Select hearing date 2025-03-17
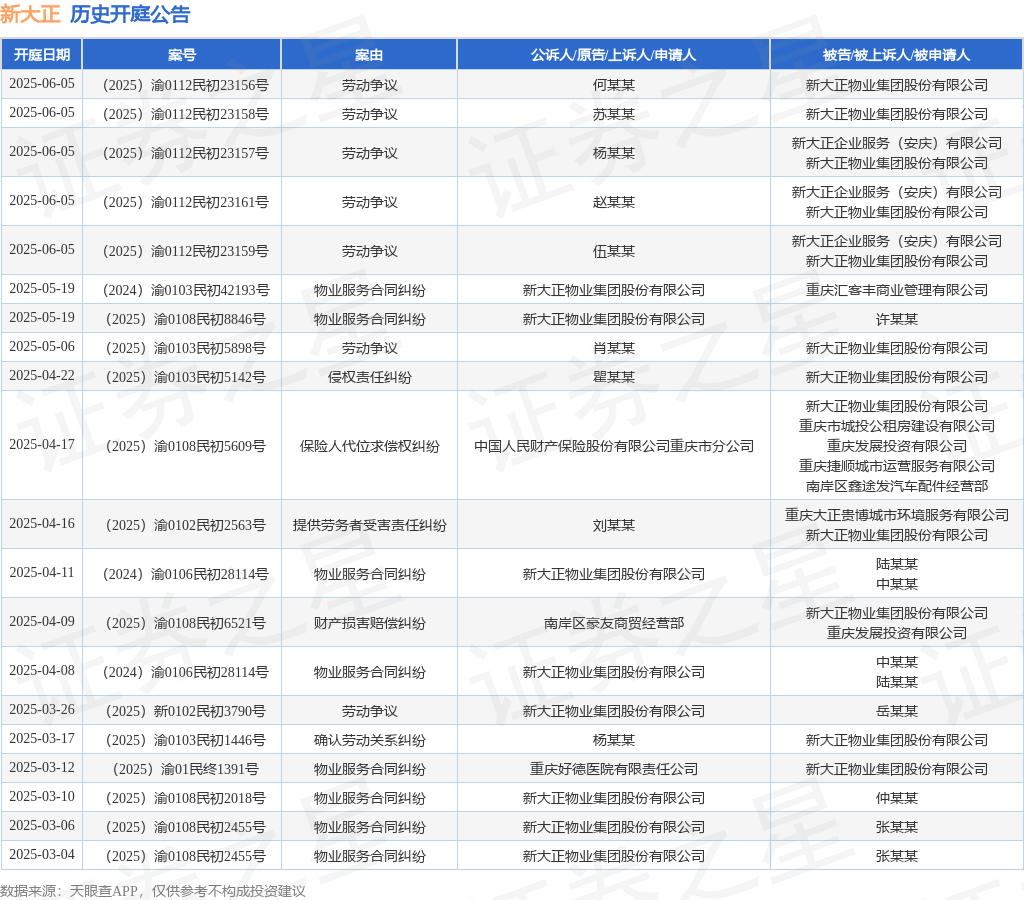 point(42,738)
